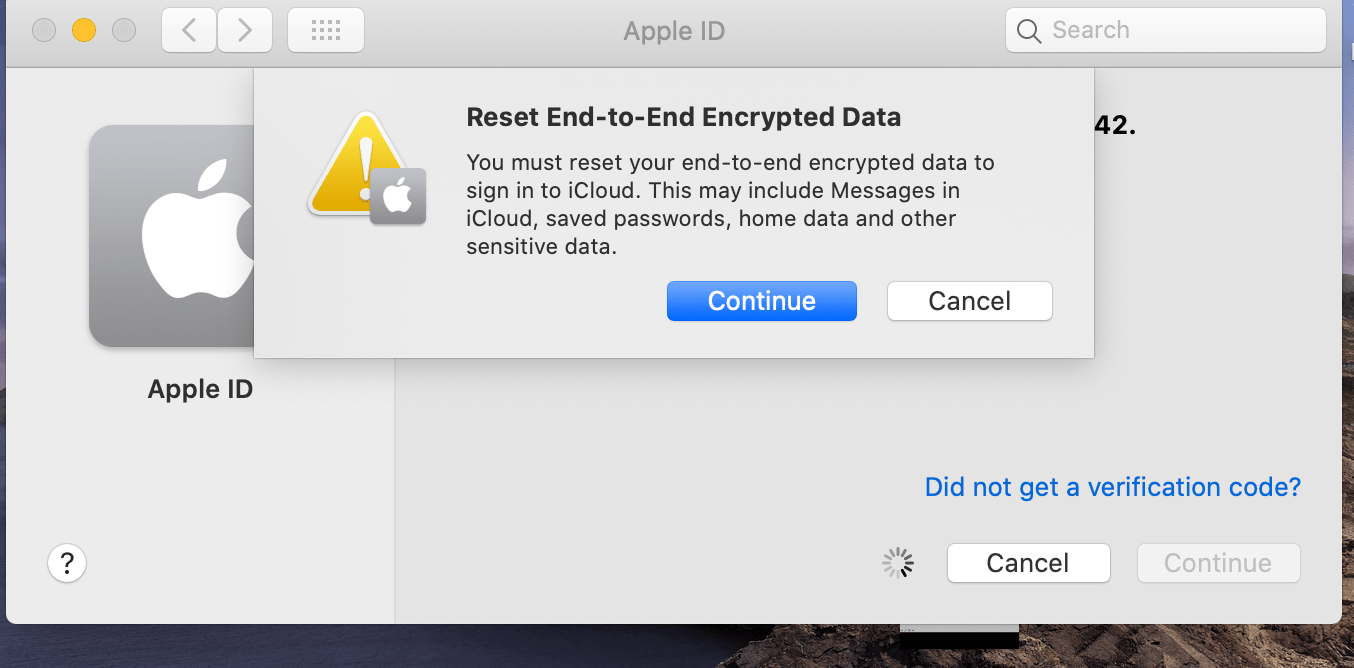Click the greyed-out Continue button
Screen dimensions: 1354x668
(x=1218, y=563)
